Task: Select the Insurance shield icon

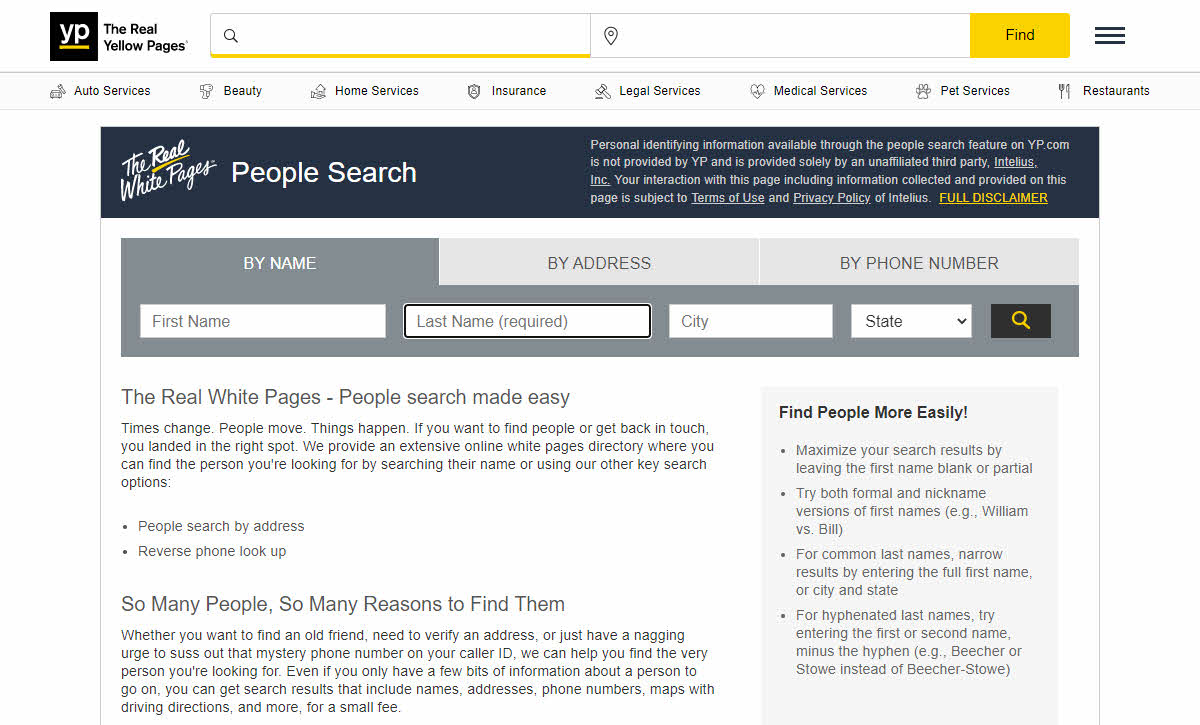Action: click(x=473, y=90)
